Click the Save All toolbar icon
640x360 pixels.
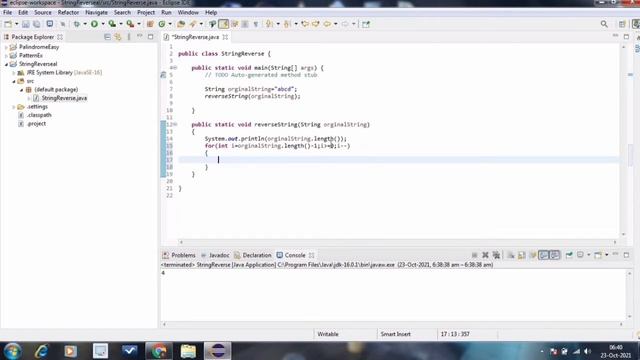tap(36, 24)
